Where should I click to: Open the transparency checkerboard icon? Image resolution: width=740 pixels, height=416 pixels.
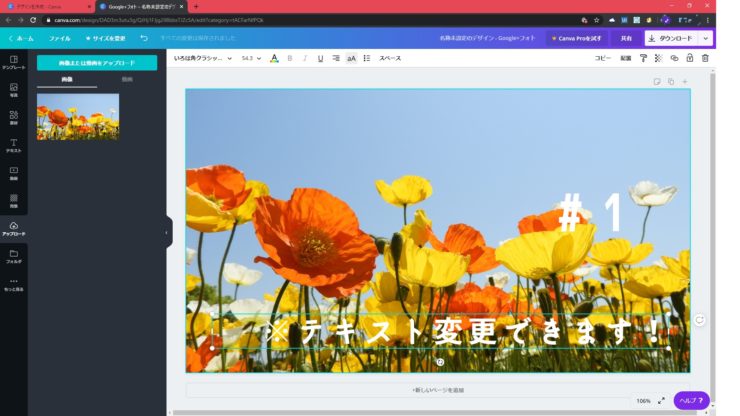658,58
